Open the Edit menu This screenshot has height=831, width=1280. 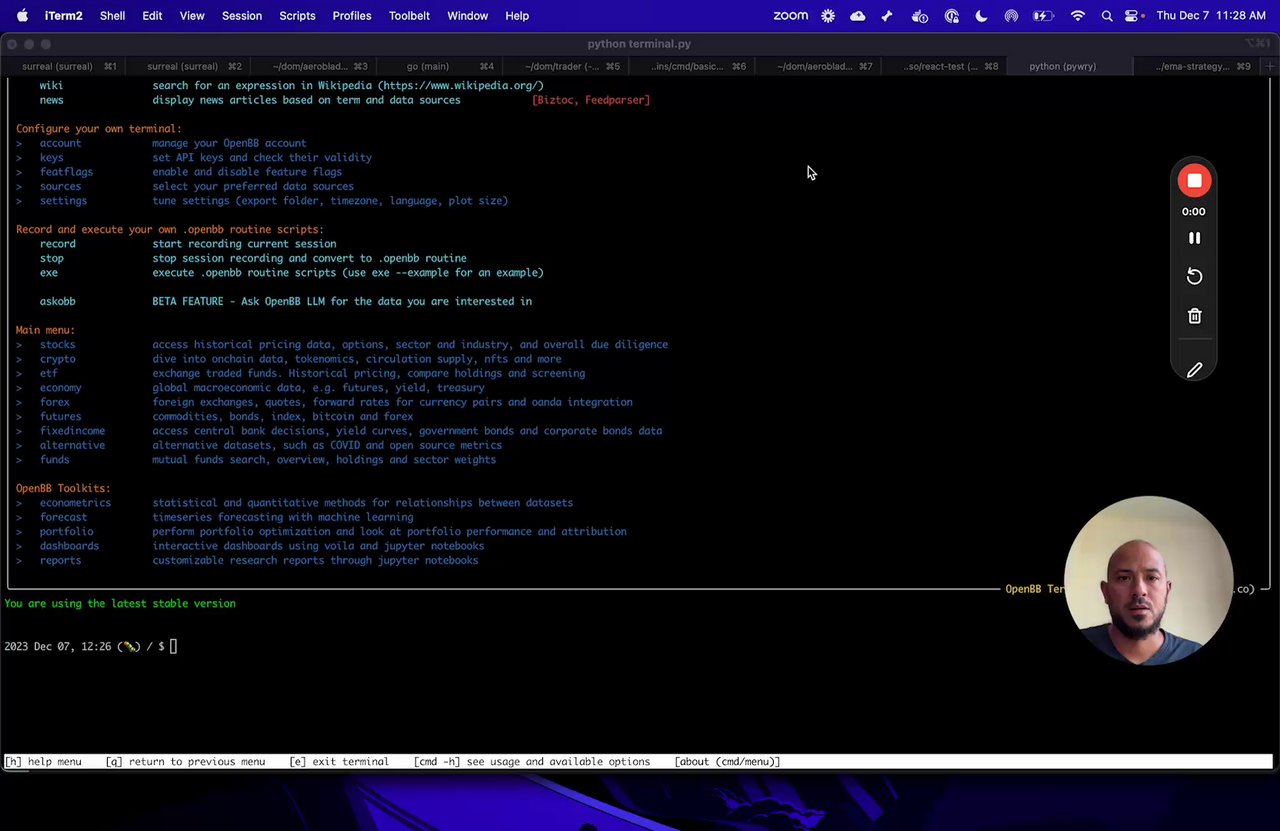152,16
